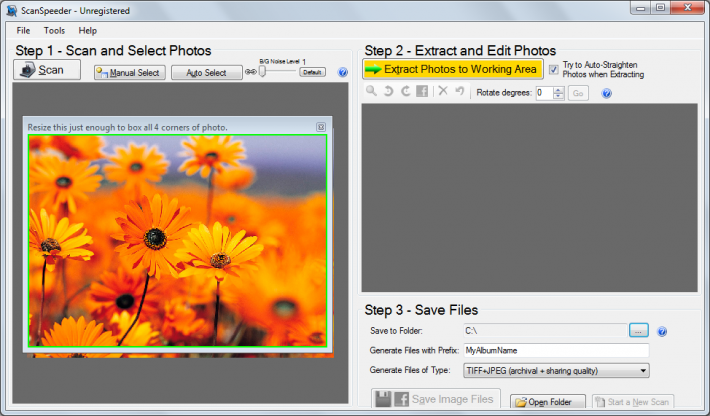The width and height of the screenshot is (710, 416).
Task: Click the Scan button
Action: tap(47, 70)
